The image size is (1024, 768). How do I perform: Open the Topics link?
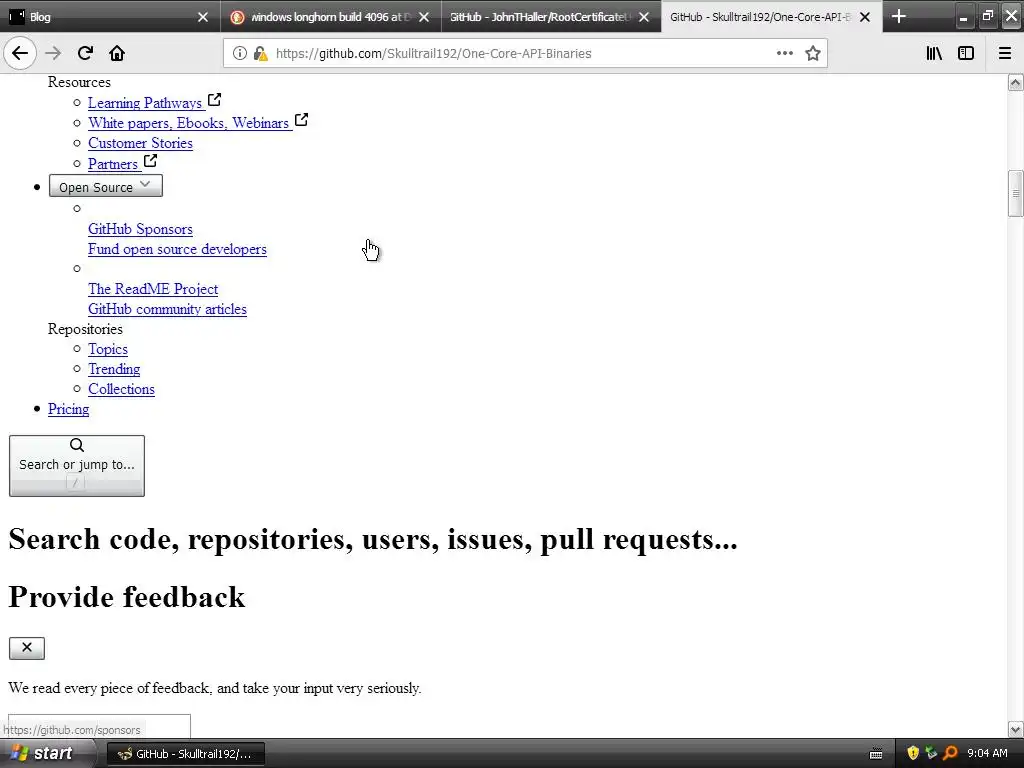(108, 349)
